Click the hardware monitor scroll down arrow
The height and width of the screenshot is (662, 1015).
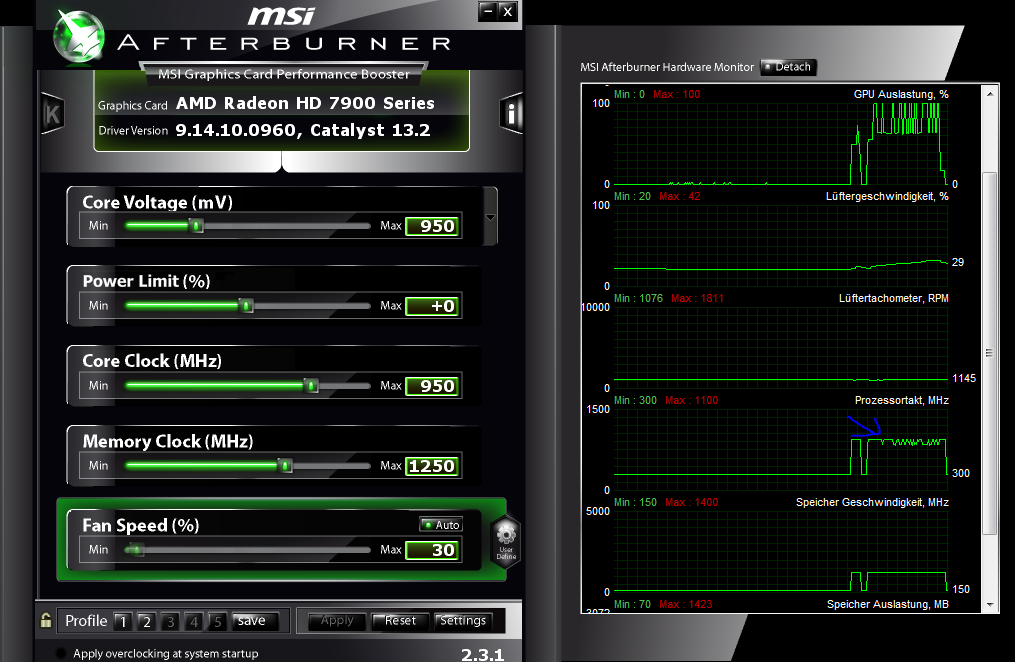pos(990,604)
